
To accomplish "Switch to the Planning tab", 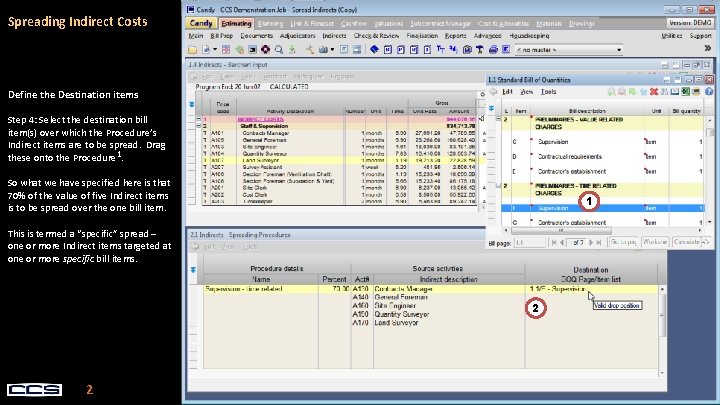I will click(x=270, y=23).
